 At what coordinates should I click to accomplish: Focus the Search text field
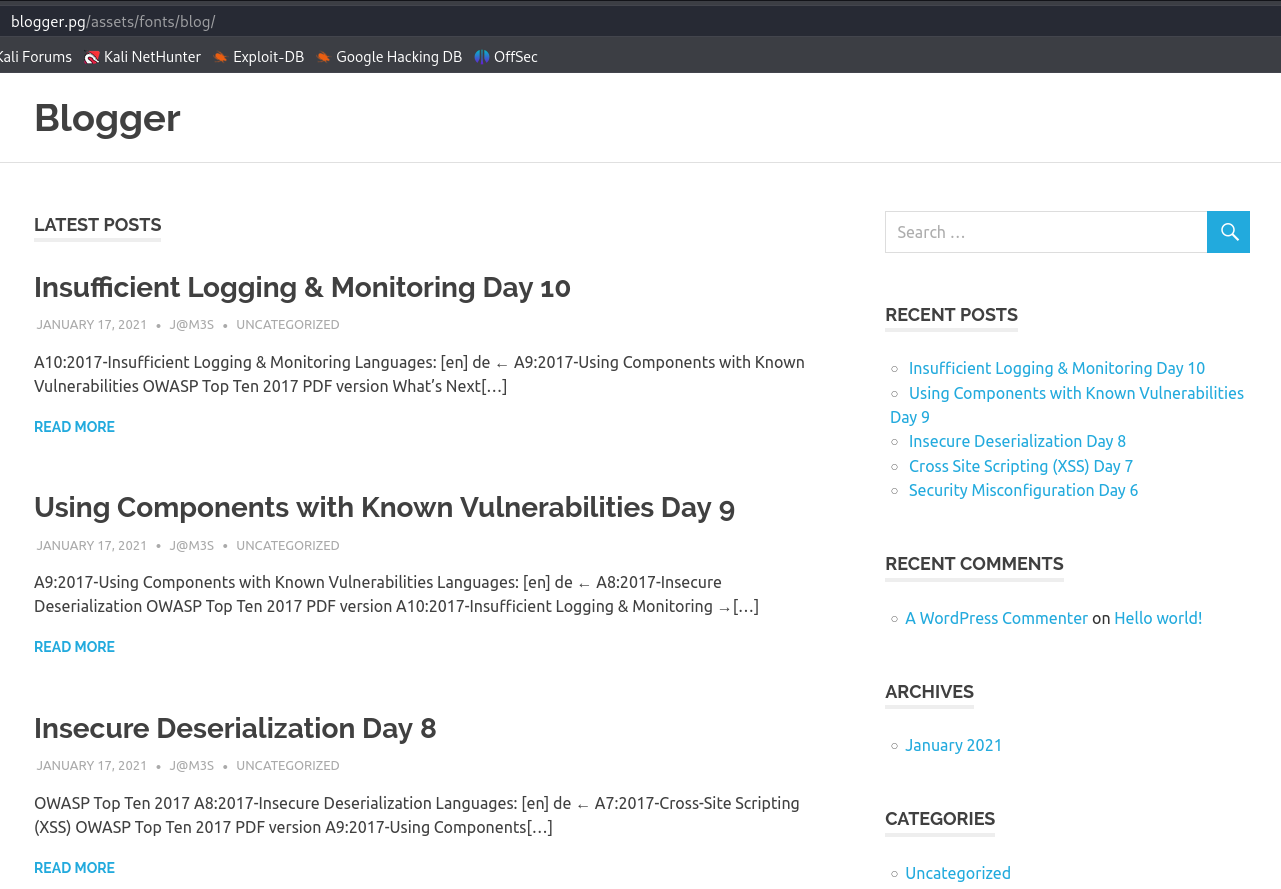point(1046,232)
